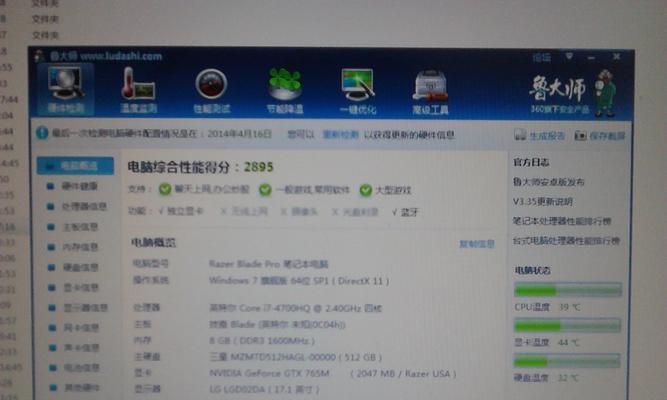
Task: Open the 鲁大师安卓版发布 news link
Action: pyautogui.click(x=549, y=182)
